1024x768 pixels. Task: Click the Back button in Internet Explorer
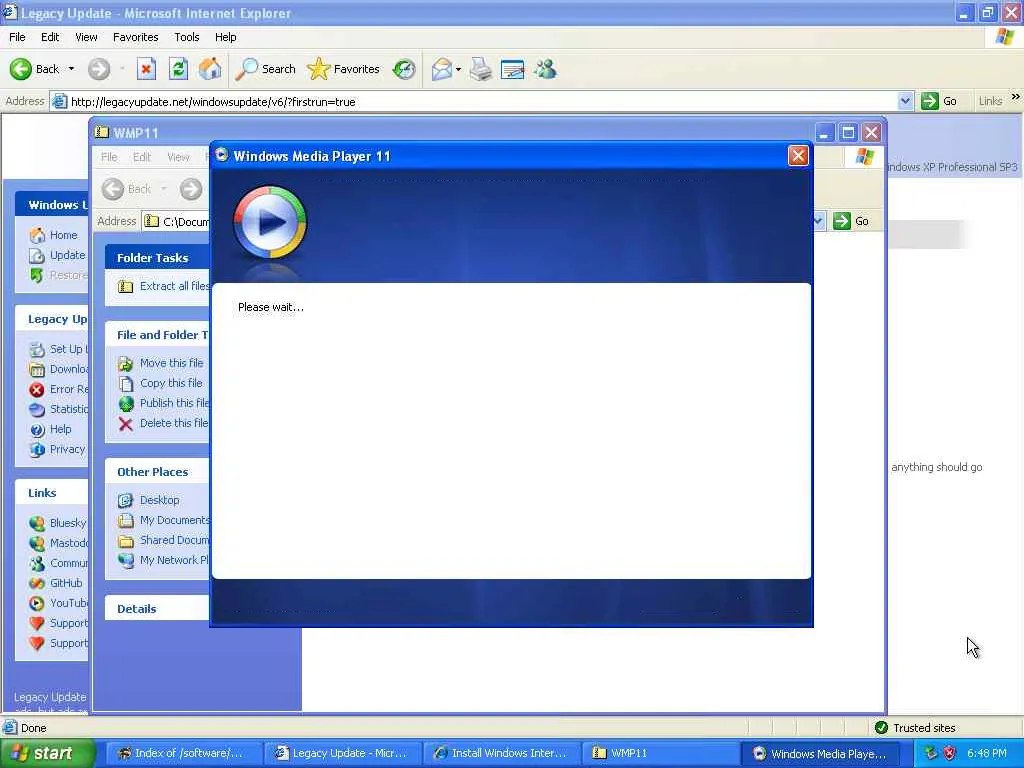[35, 69]
